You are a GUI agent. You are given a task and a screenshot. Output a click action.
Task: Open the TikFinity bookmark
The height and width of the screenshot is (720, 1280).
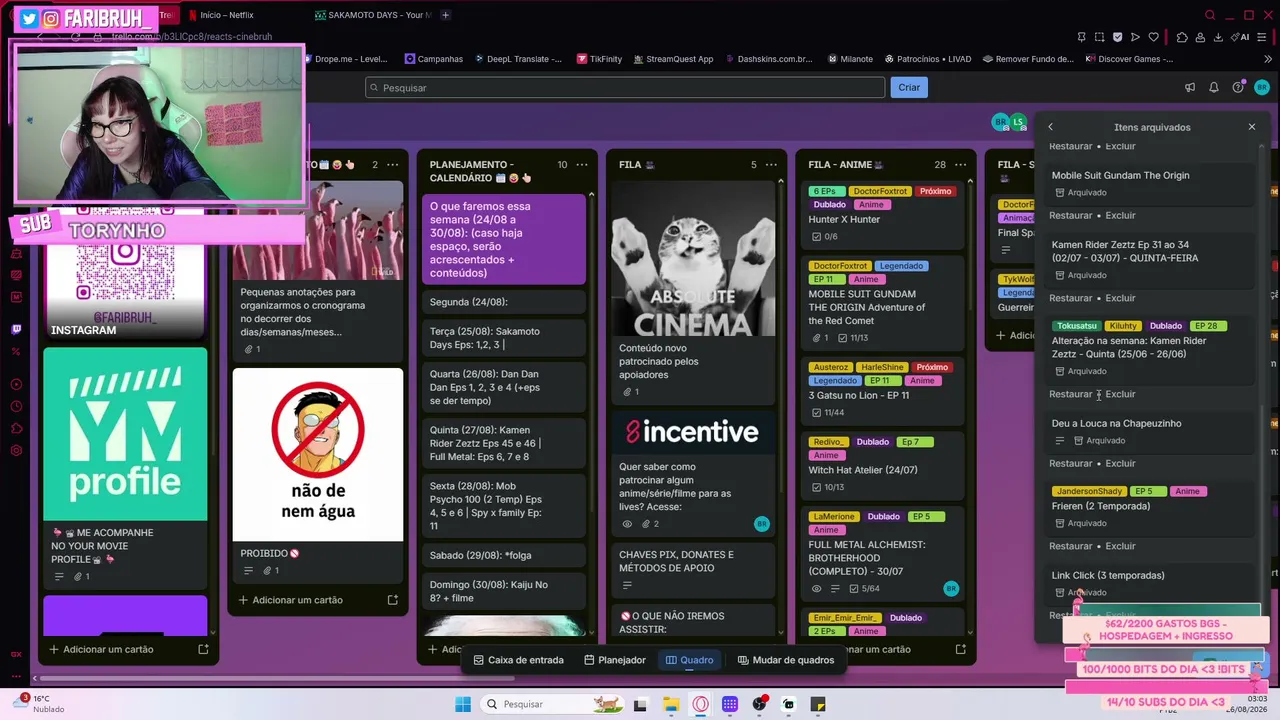tap(599, 59)
